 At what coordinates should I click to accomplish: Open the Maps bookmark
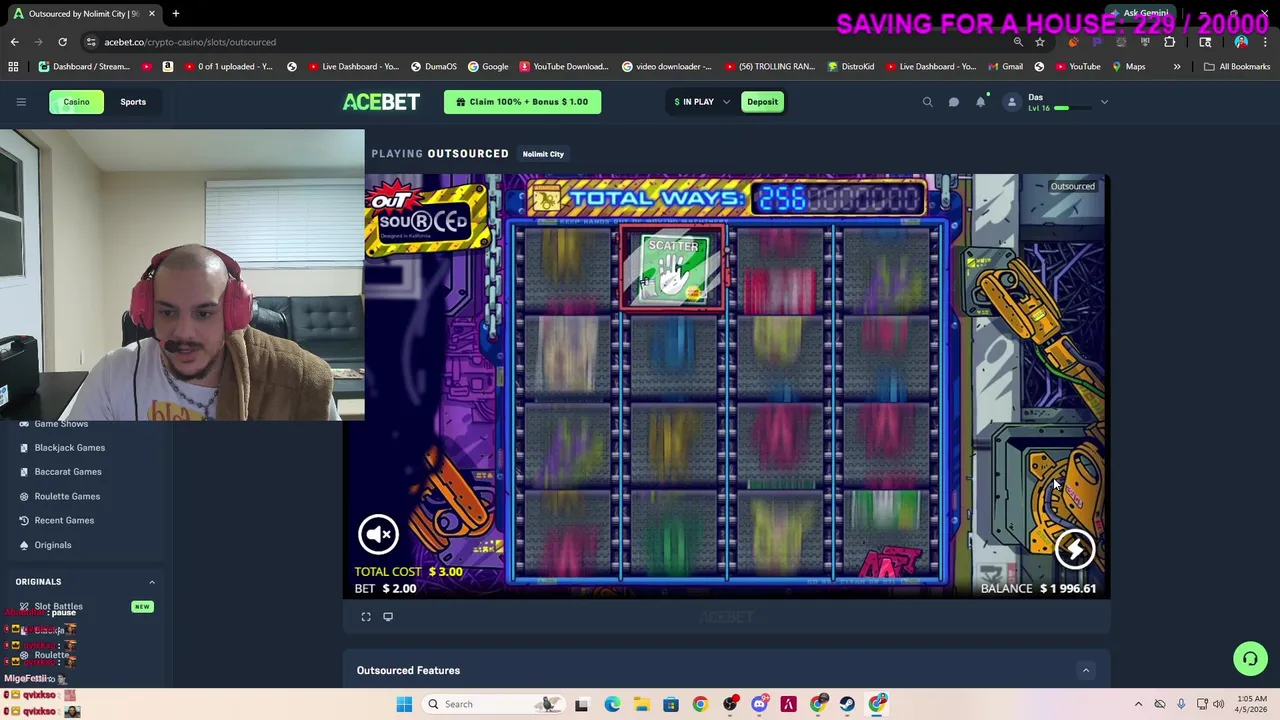1127,67
